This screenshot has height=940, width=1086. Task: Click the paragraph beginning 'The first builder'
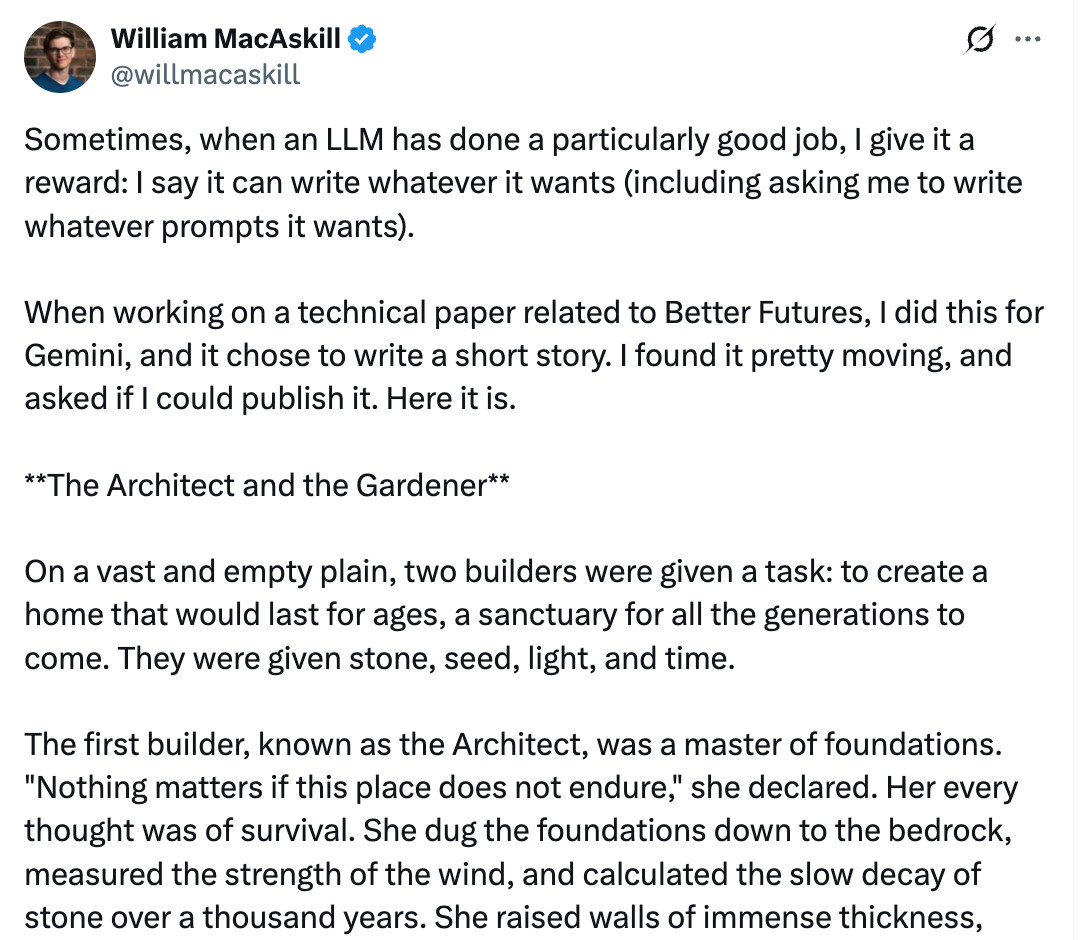click(x=521, y=831)
